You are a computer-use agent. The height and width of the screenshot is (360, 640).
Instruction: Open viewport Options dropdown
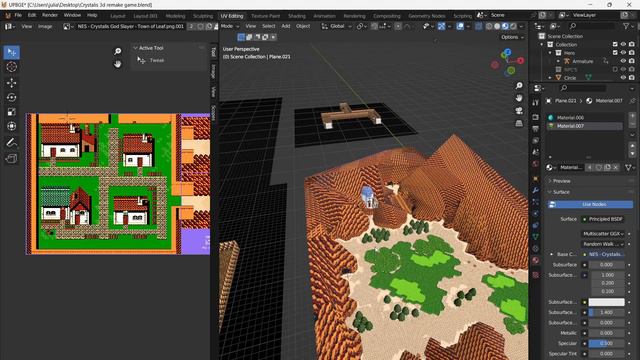512,37
